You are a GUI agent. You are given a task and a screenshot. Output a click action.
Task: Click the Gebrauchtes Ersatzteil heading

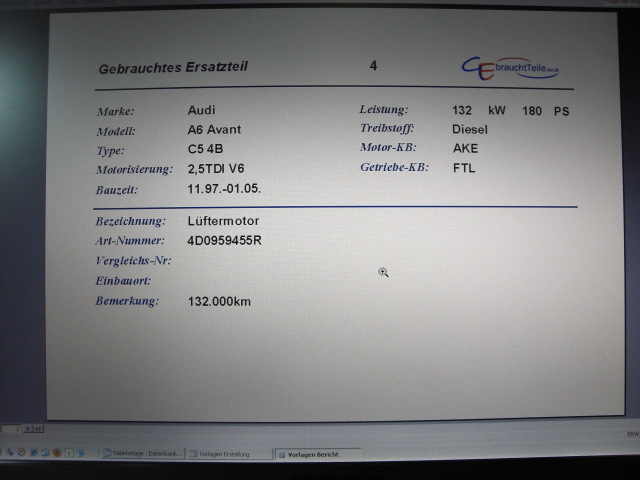173,68
